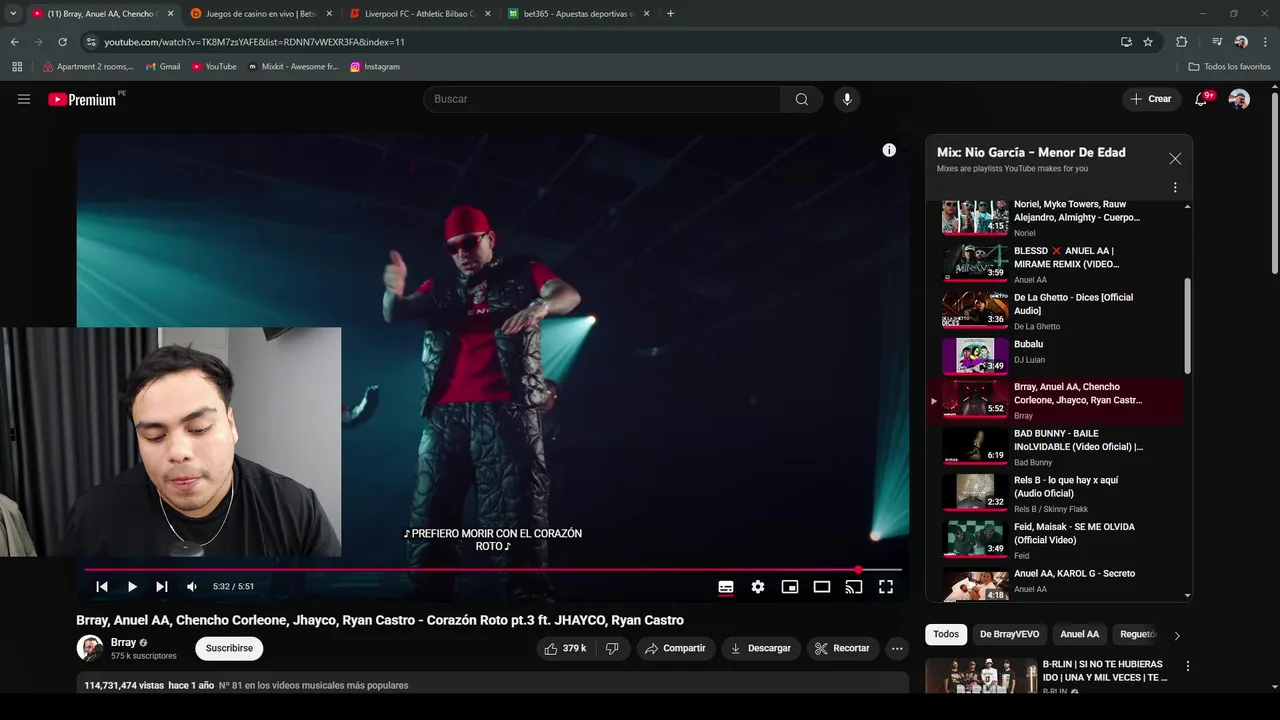The width and height of the screenshot is (1280, 720).
Task: Open the account avatar menu in YouTube header
Action: (1239, 99)
